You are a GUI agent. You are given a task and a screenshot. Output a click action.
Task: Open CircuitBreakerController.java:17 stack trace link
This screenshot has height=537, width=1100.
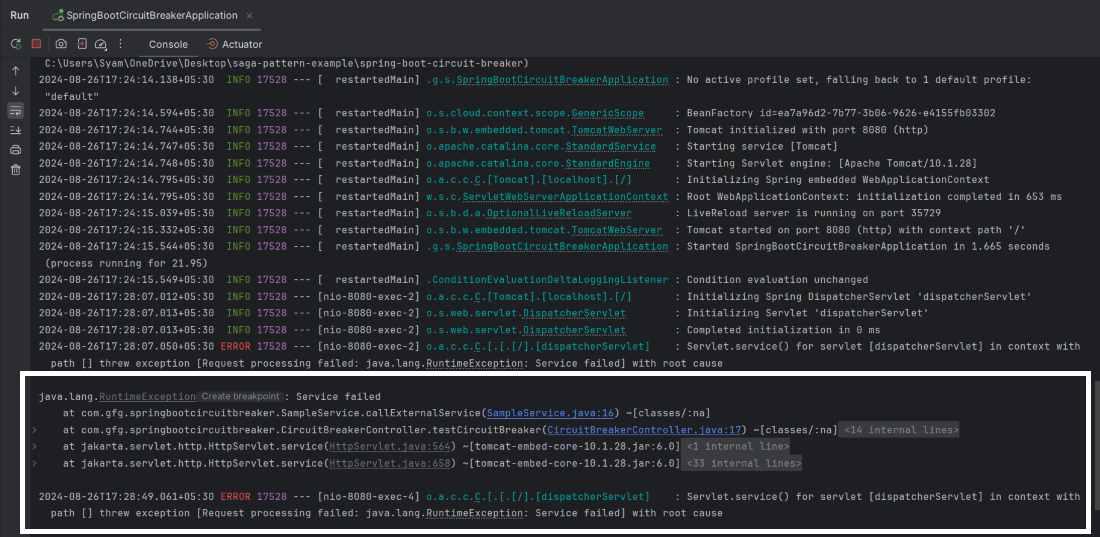[645, 430]
